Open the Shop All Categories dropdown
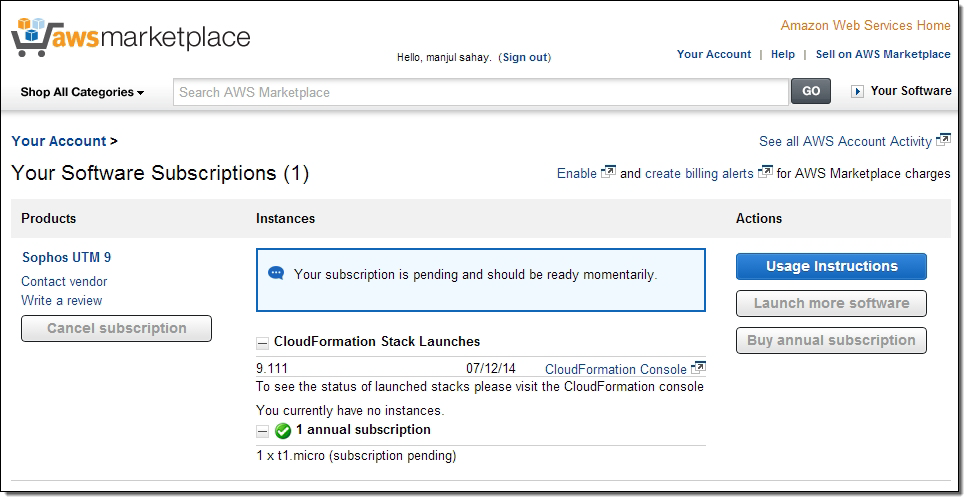 tap(82, 92)
